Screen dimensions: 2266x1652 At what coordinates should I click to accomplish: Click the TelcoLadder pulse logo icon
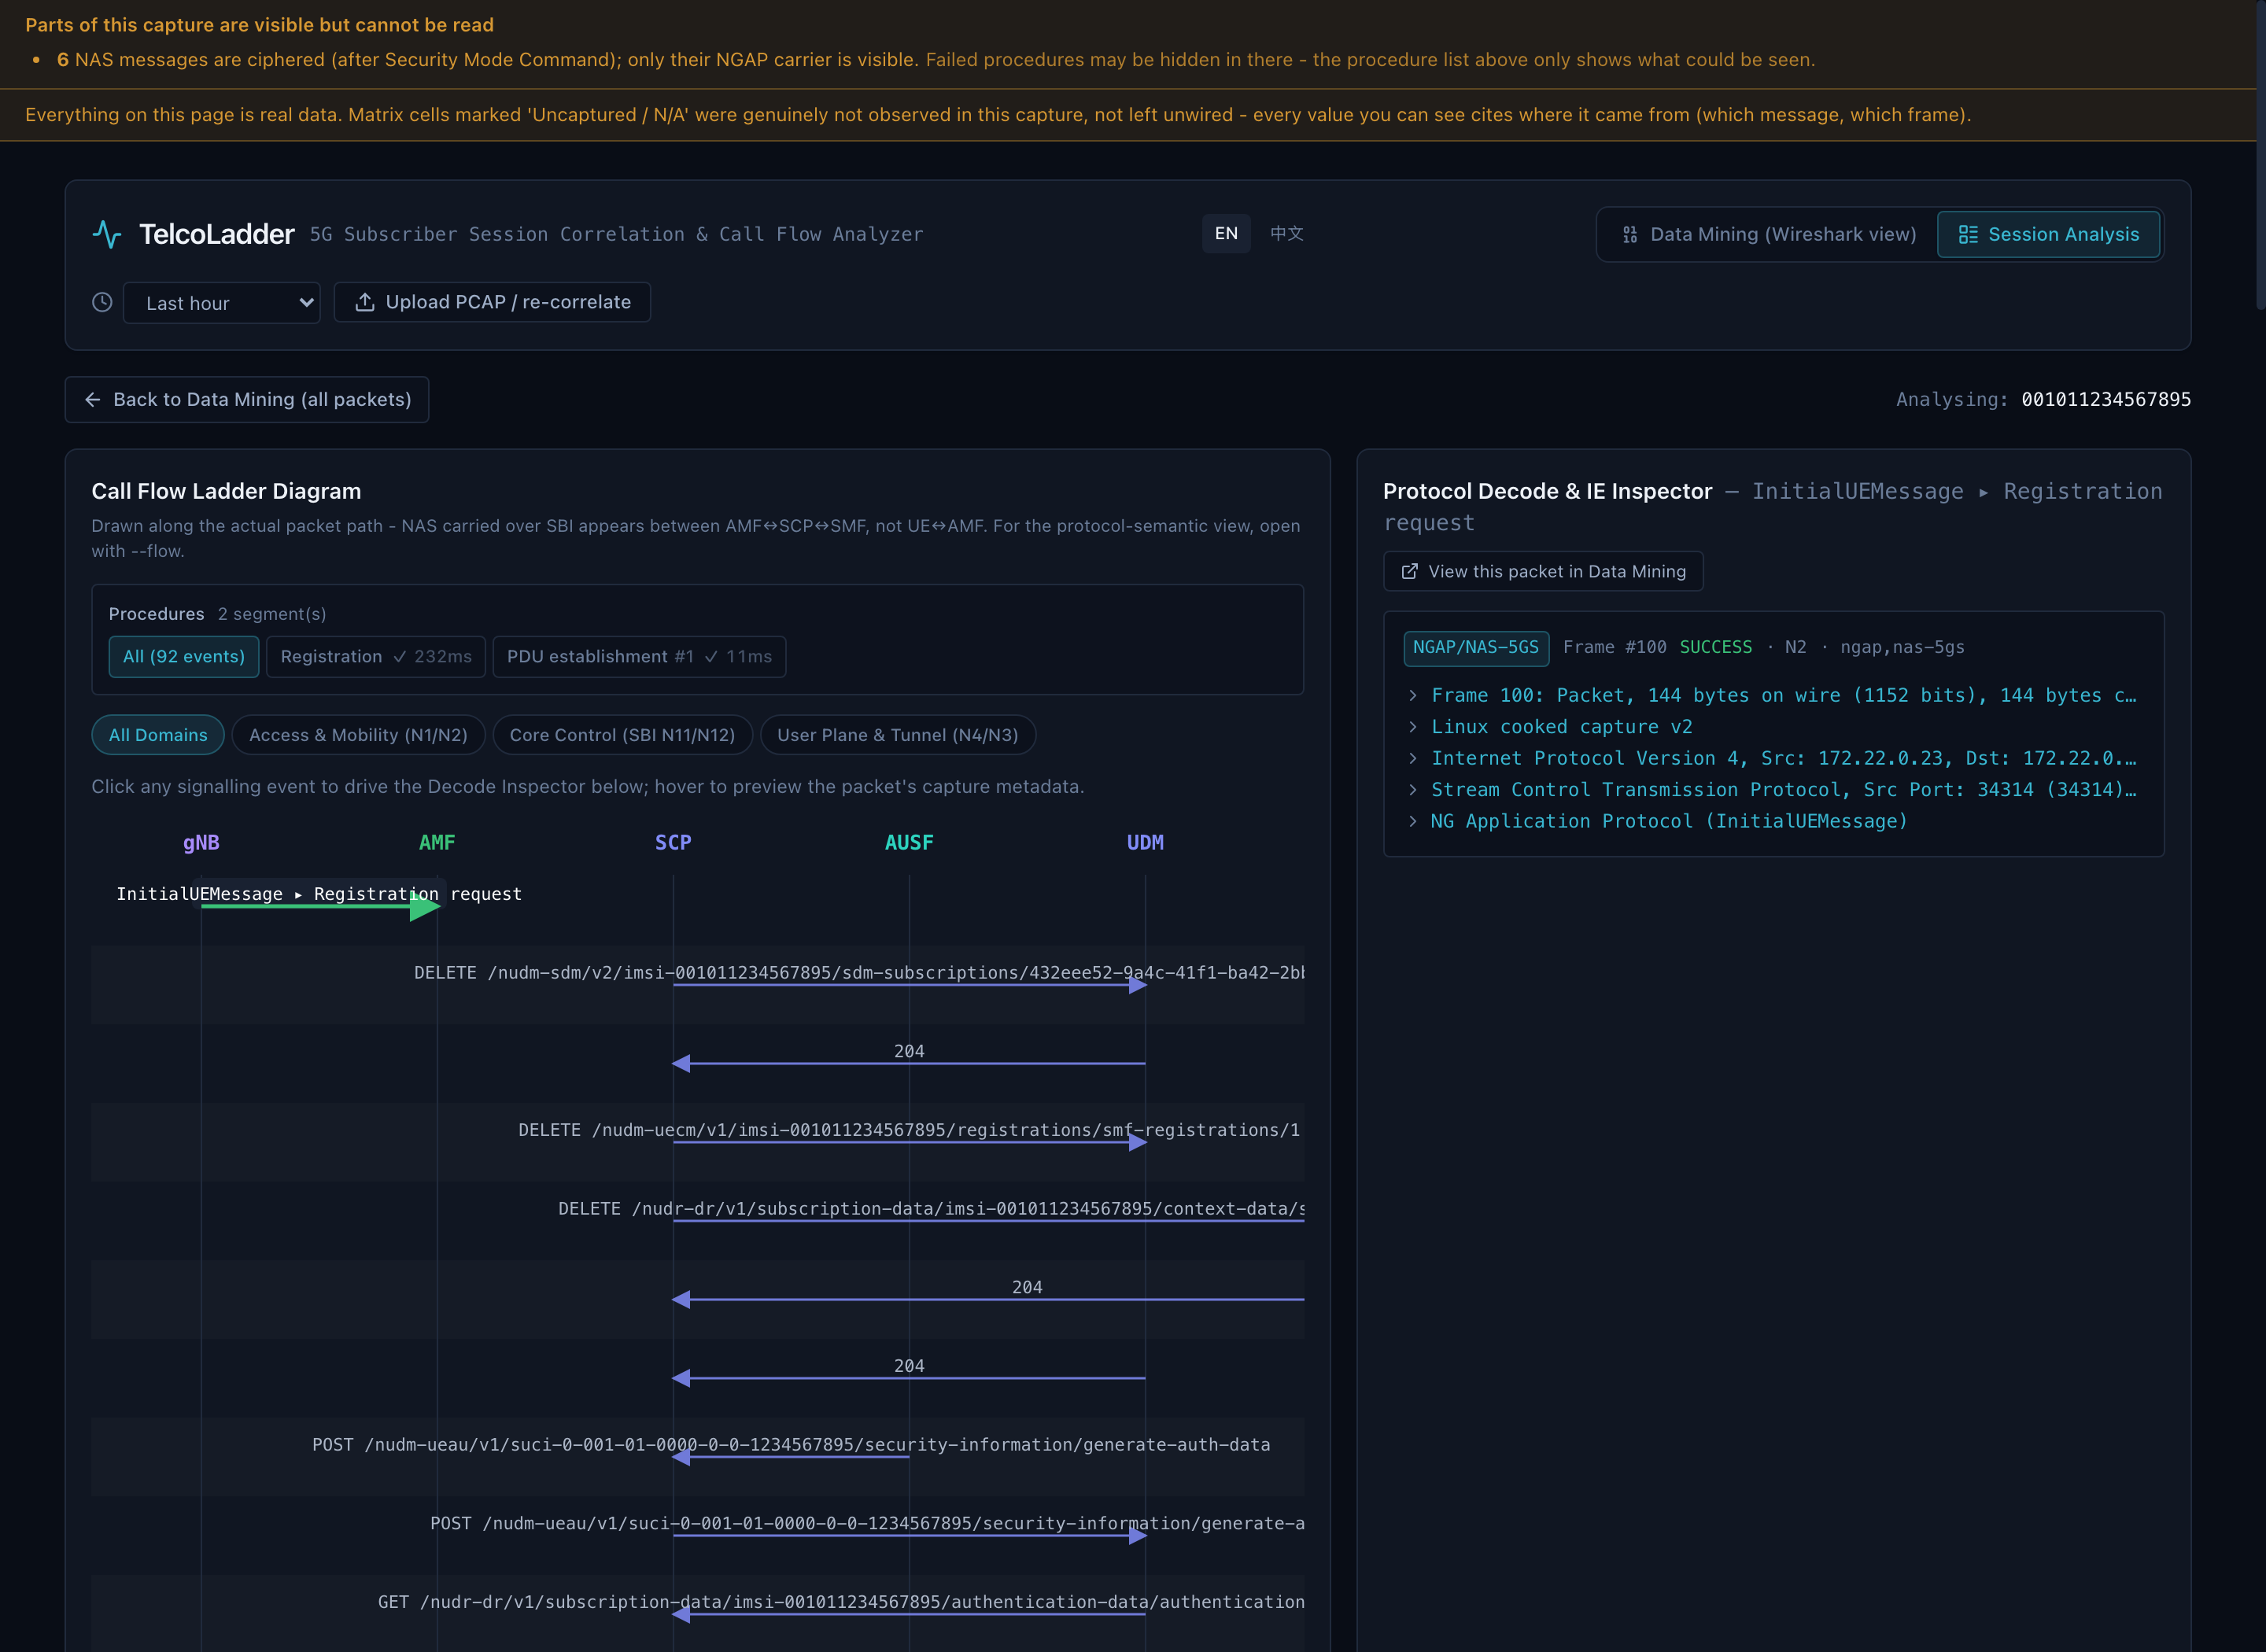(x=107, y=234)
